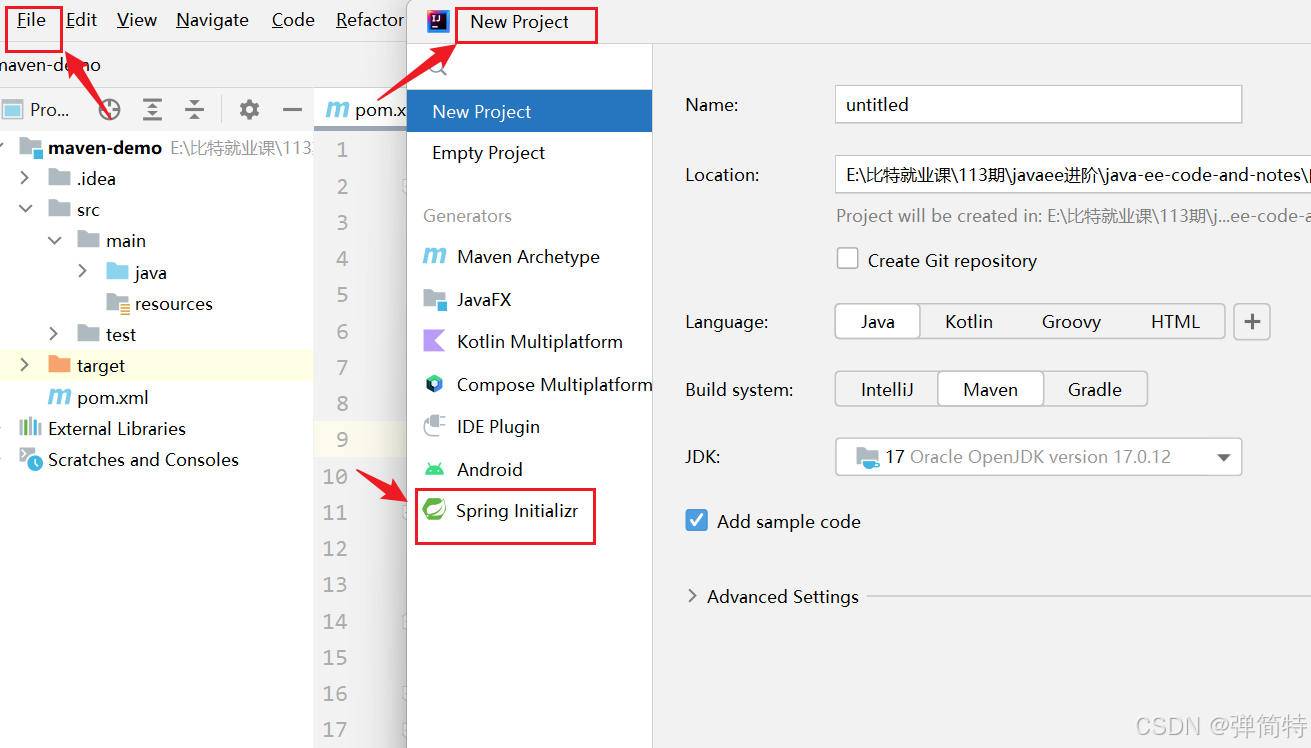Switch to the pom.xml editor tab
Viewport: 1311px width, 748px height.
click(365, 110)
